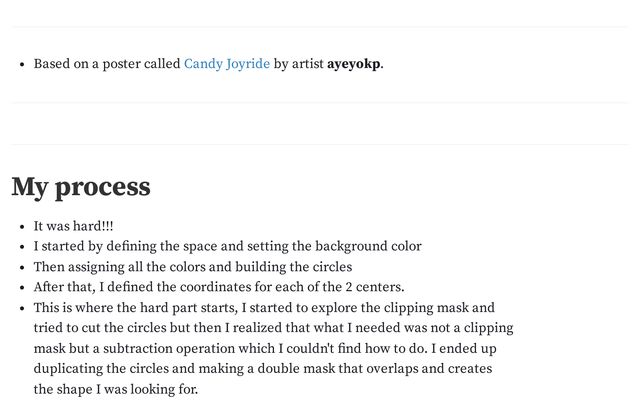
Task: Open the Candy Joyride link
Action: click(x=226, y=64)
